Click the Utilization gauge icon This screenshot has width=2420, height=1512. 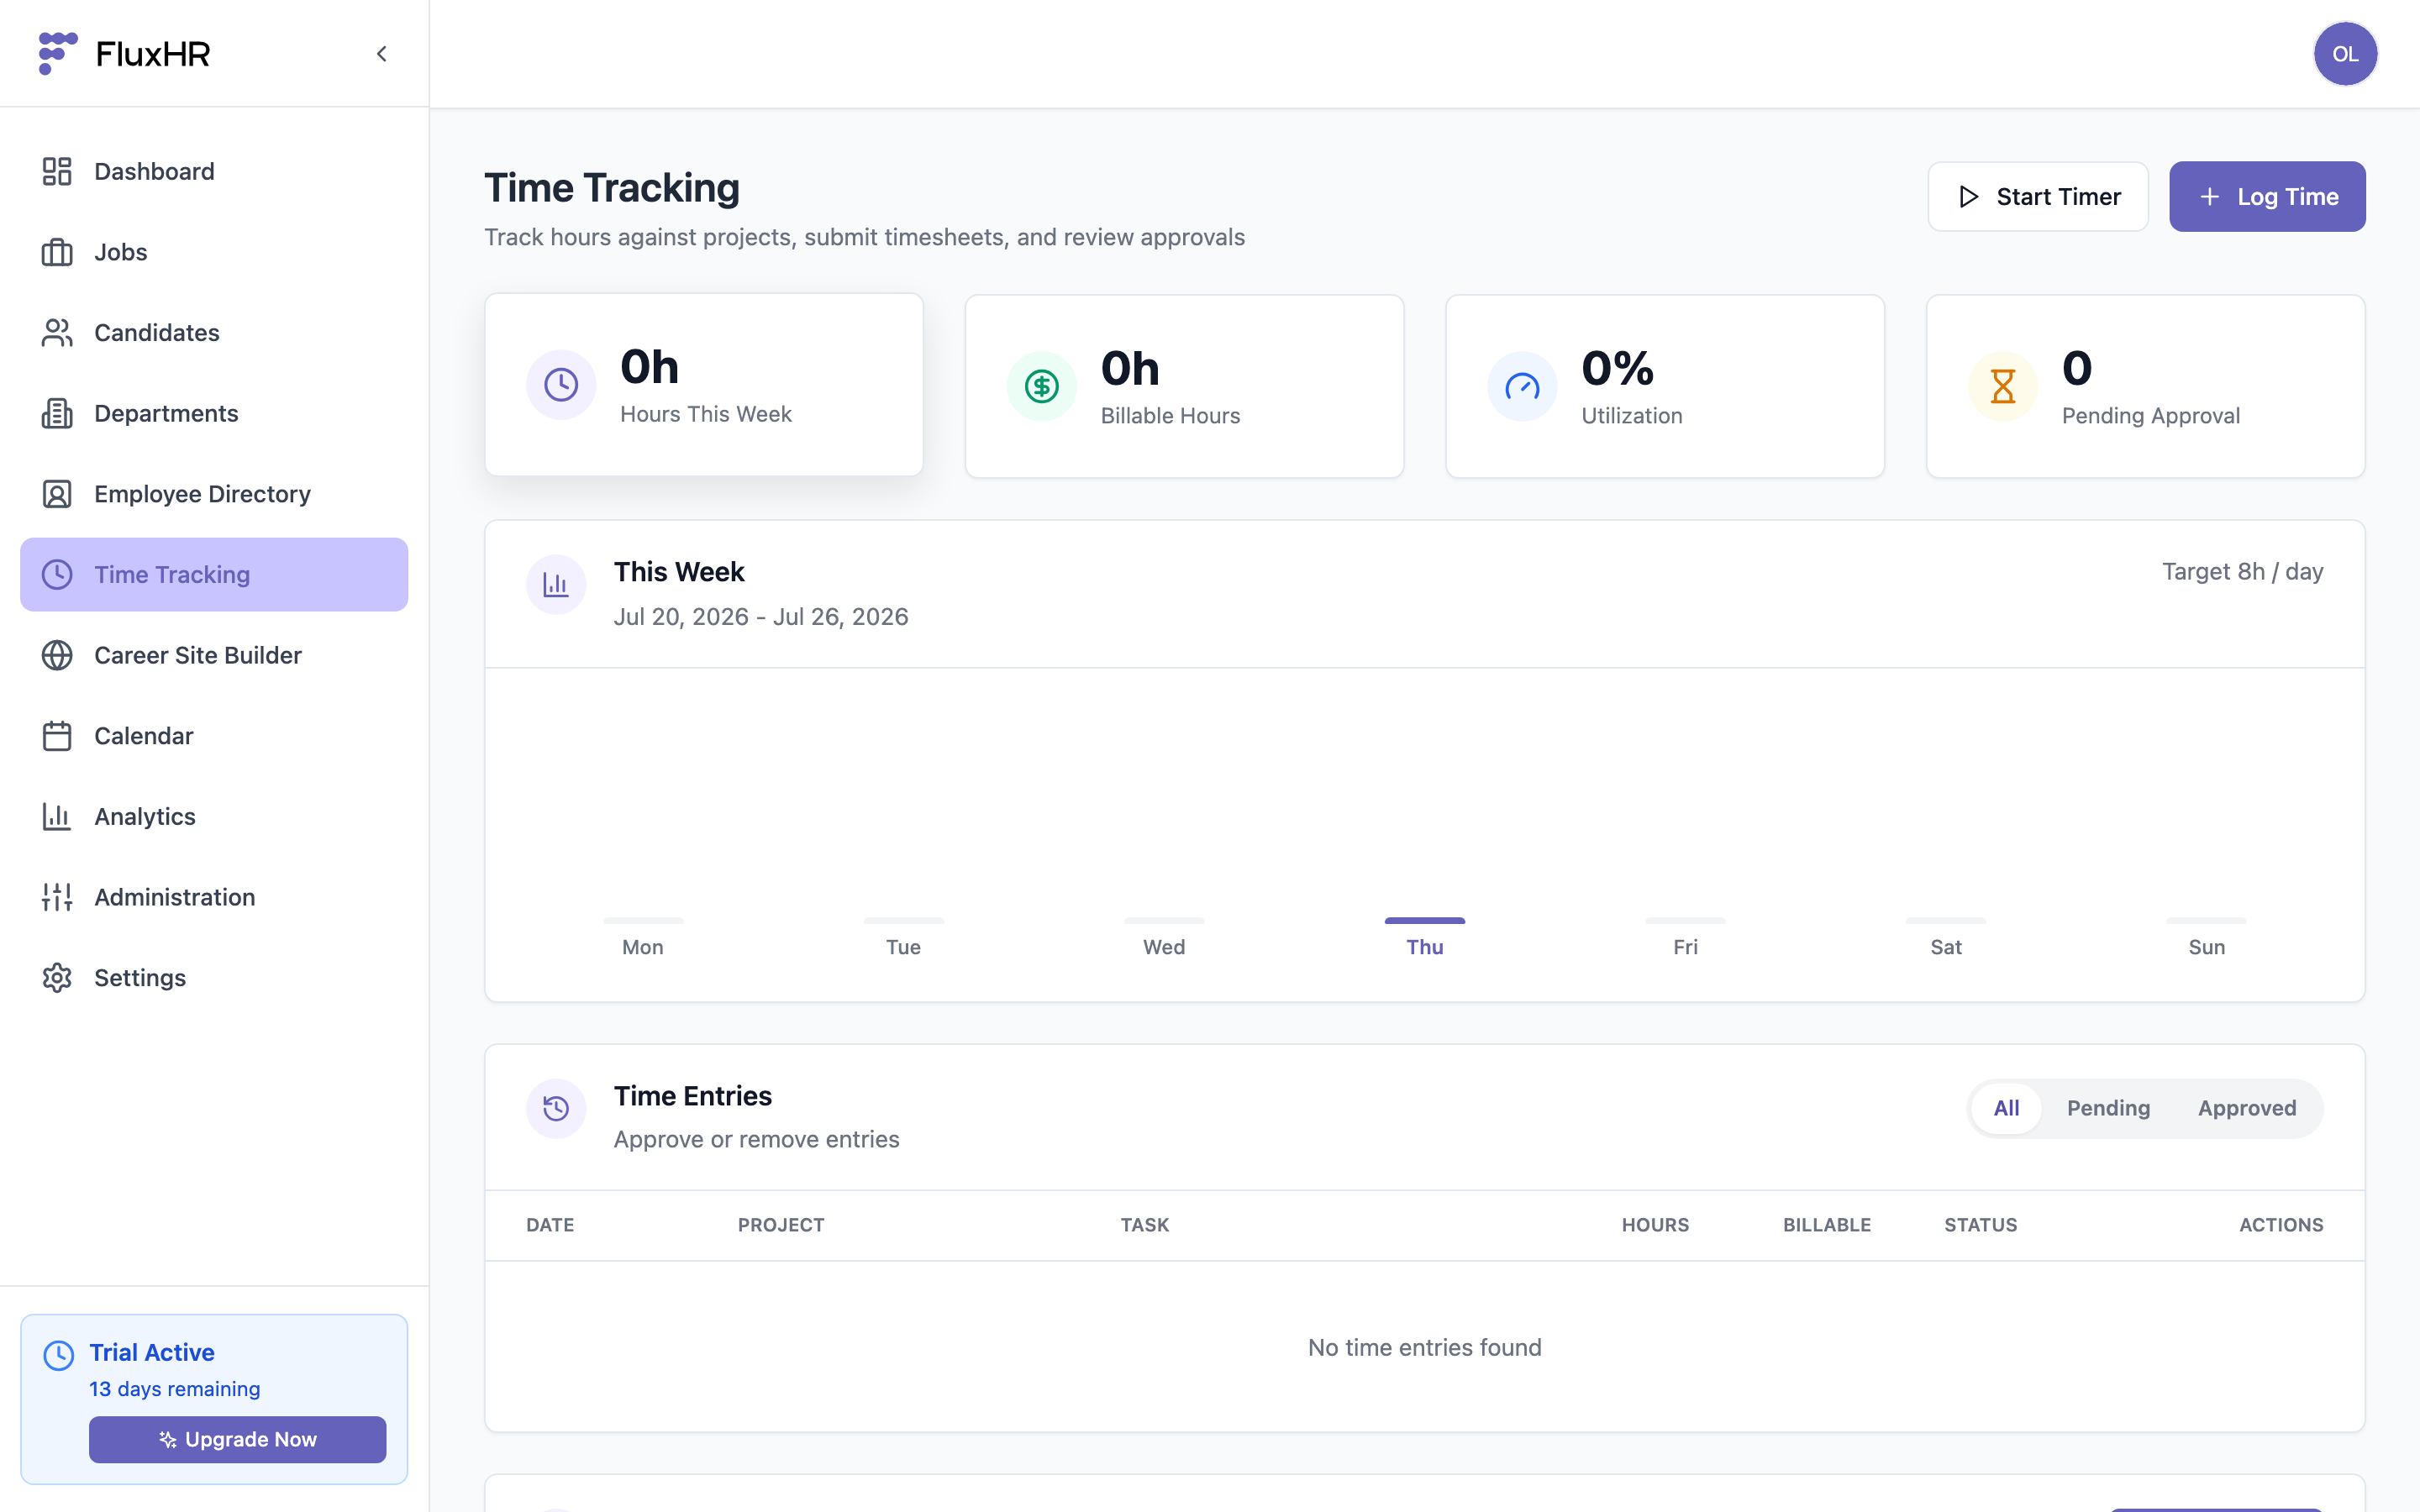[1522, 386]
